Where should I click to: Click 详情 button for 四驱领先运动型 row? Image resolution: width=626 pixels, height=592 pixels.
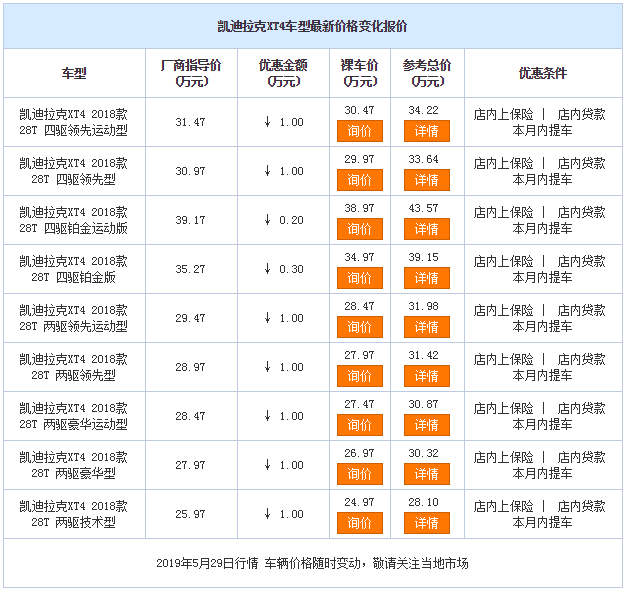click(426, 131)
